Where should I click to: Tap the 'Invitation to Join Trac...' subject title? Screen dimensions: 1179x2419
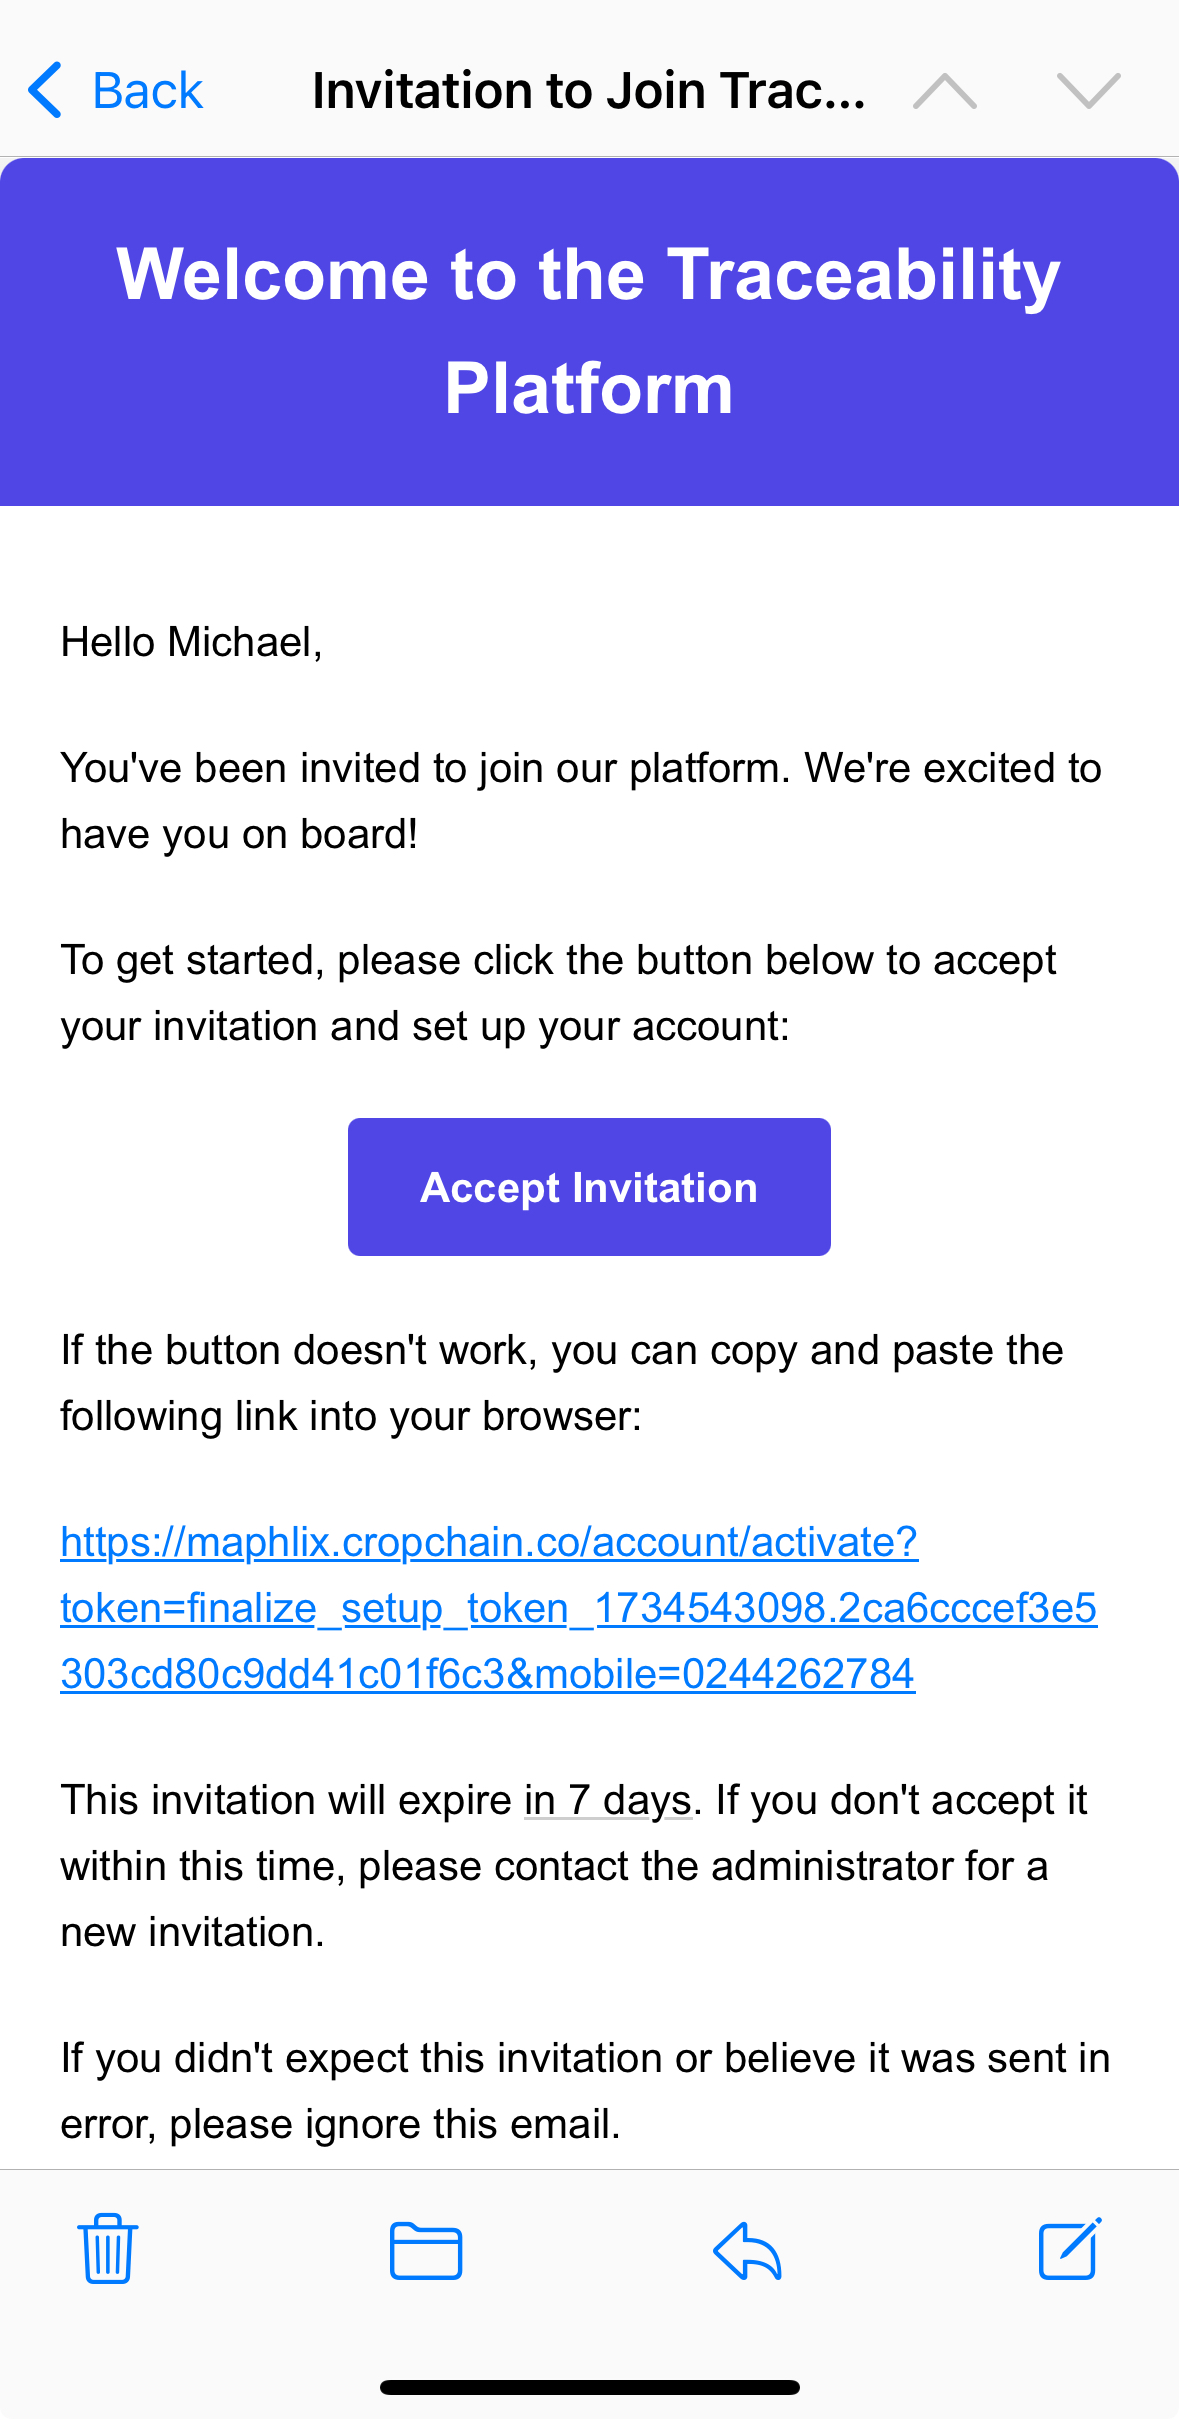(588, 89)
